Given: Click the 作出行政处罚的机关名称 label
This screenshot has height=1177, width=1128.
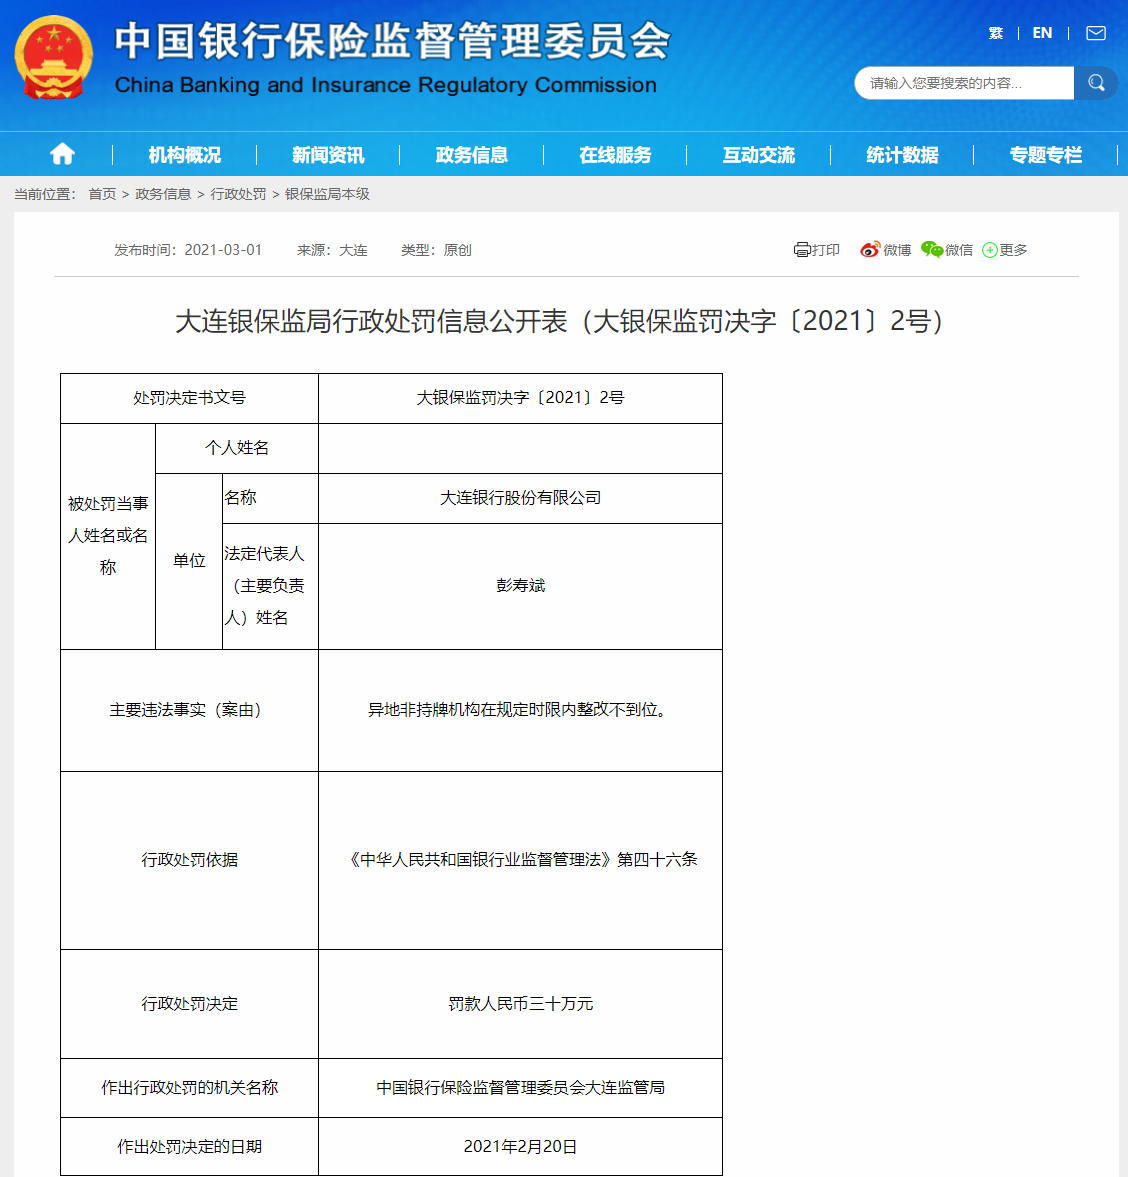Looking at the screenshot, I should click(x=189, y=1088).
